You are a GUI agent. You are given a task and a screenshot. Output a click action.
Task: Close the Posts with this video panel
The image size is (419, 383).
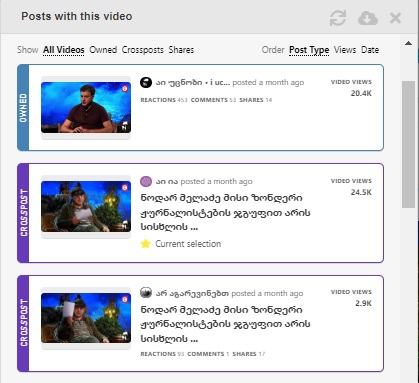pos(395,18)
